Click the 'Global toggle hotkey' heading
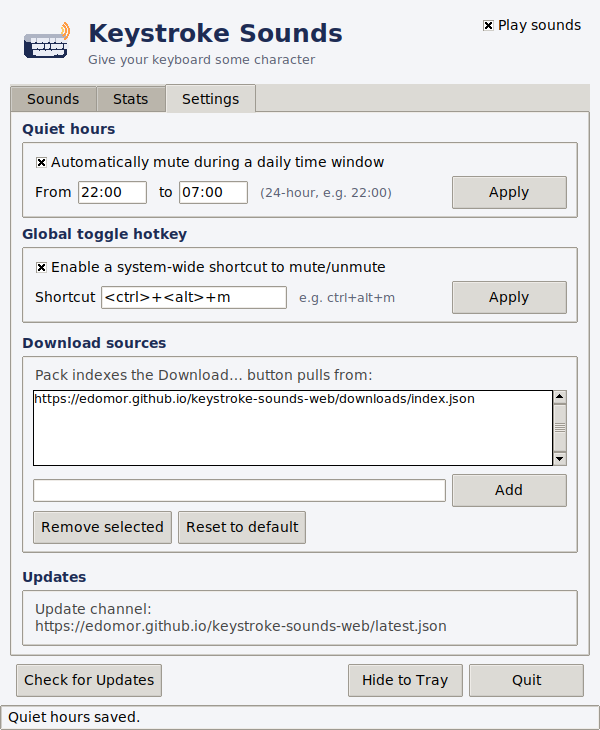 [105, 234]
